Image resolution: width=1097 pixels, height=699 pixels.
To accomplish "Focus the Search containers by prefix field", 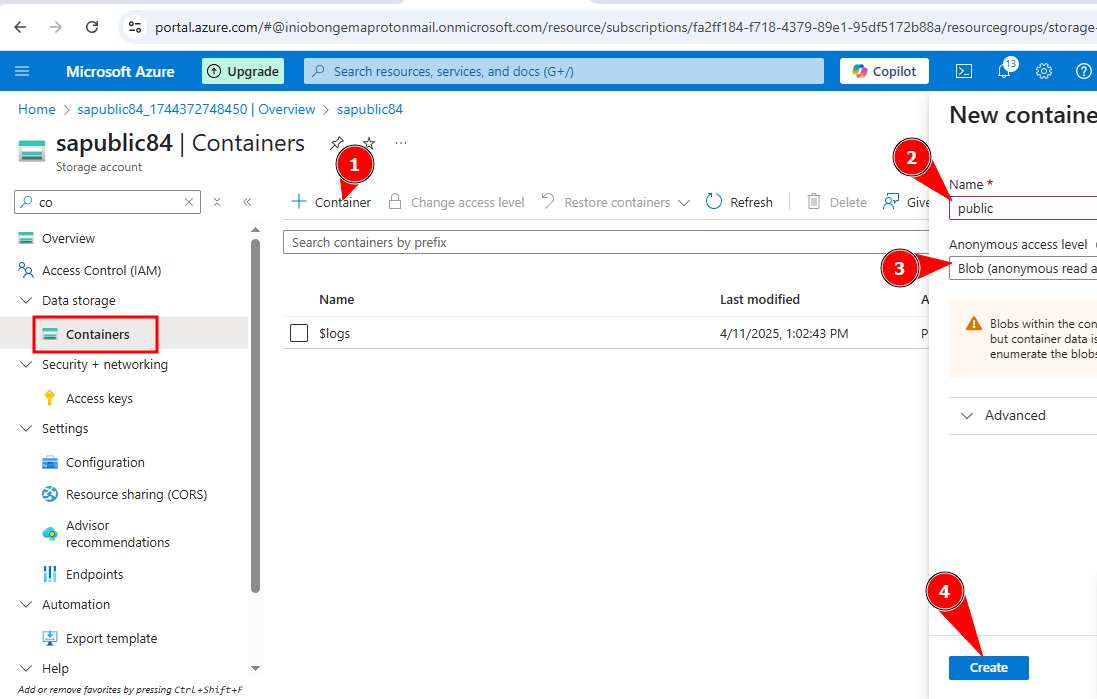I will 606,242.
